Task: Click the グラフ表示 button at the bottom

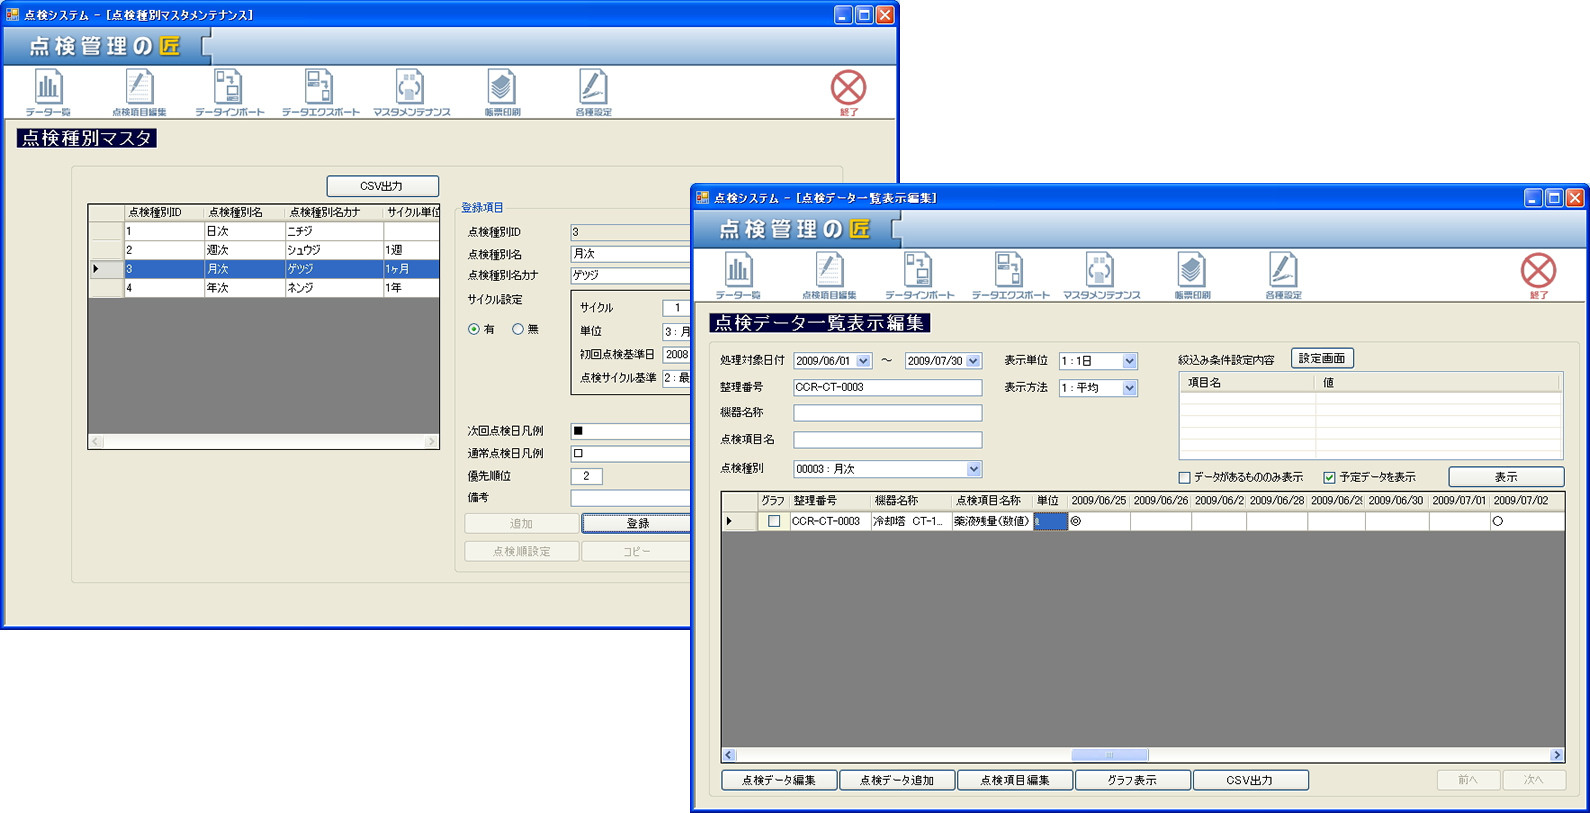Action: point(1132,780)
